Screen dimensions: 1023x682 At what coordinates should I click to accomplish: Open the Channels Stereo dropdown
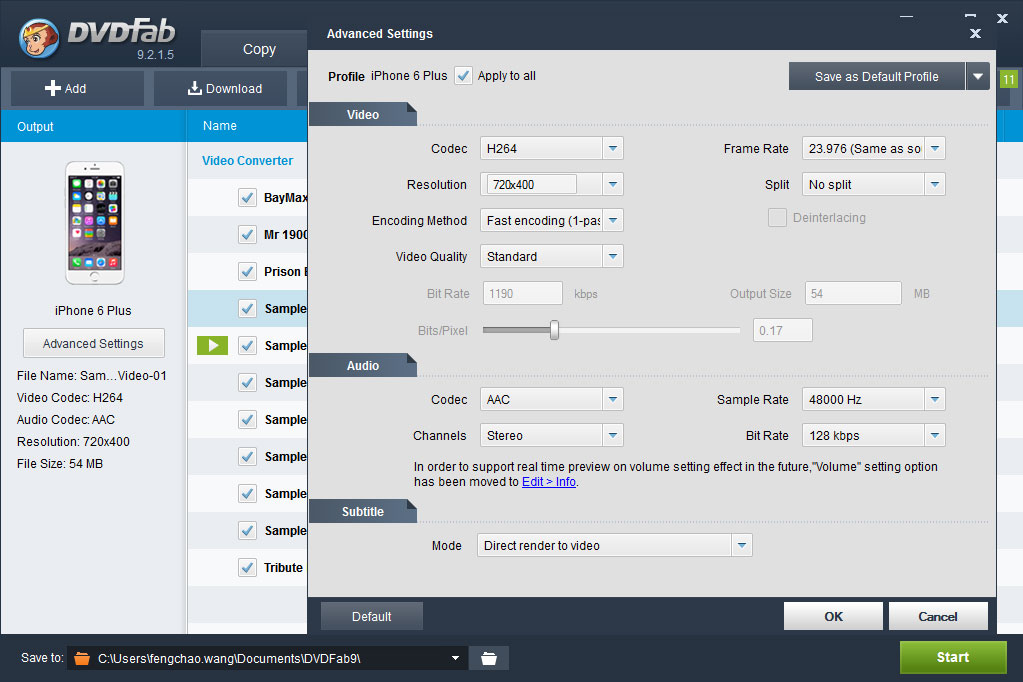point(613,435)
